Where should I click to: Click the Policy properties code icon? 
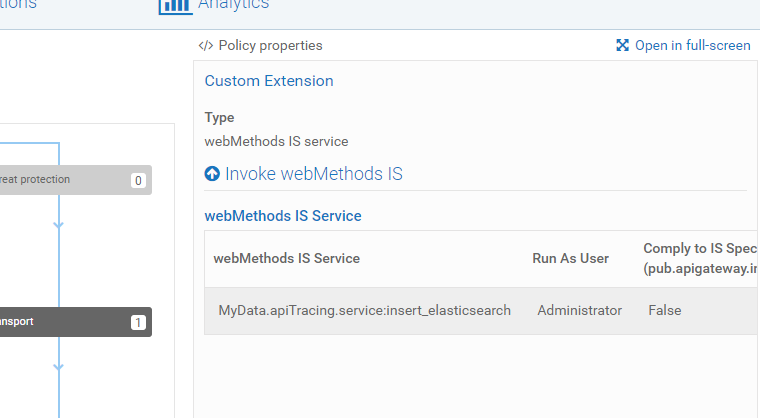[x=206, y=45]
